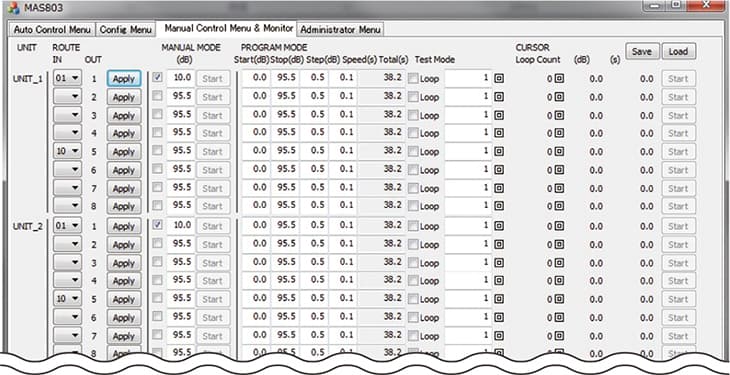This screenshot has width=730, height=375.
Task: Click the Cursor Loop Count icon for UNIT_1 output 8
Action: coord(559,206)
